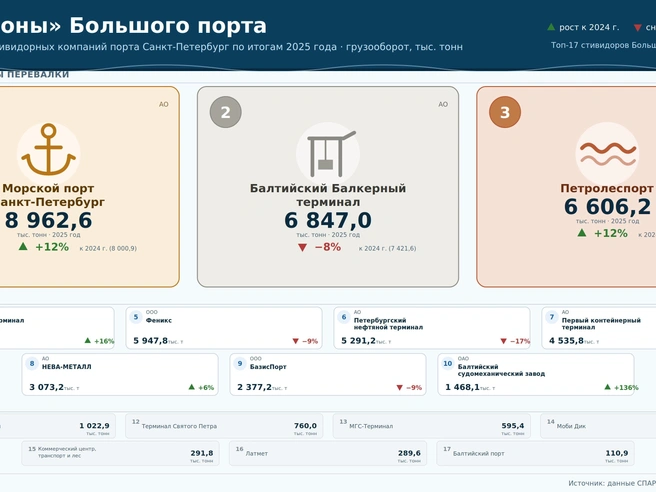Click rank badge 9 beside БазисПорт

tap(240, 364)
